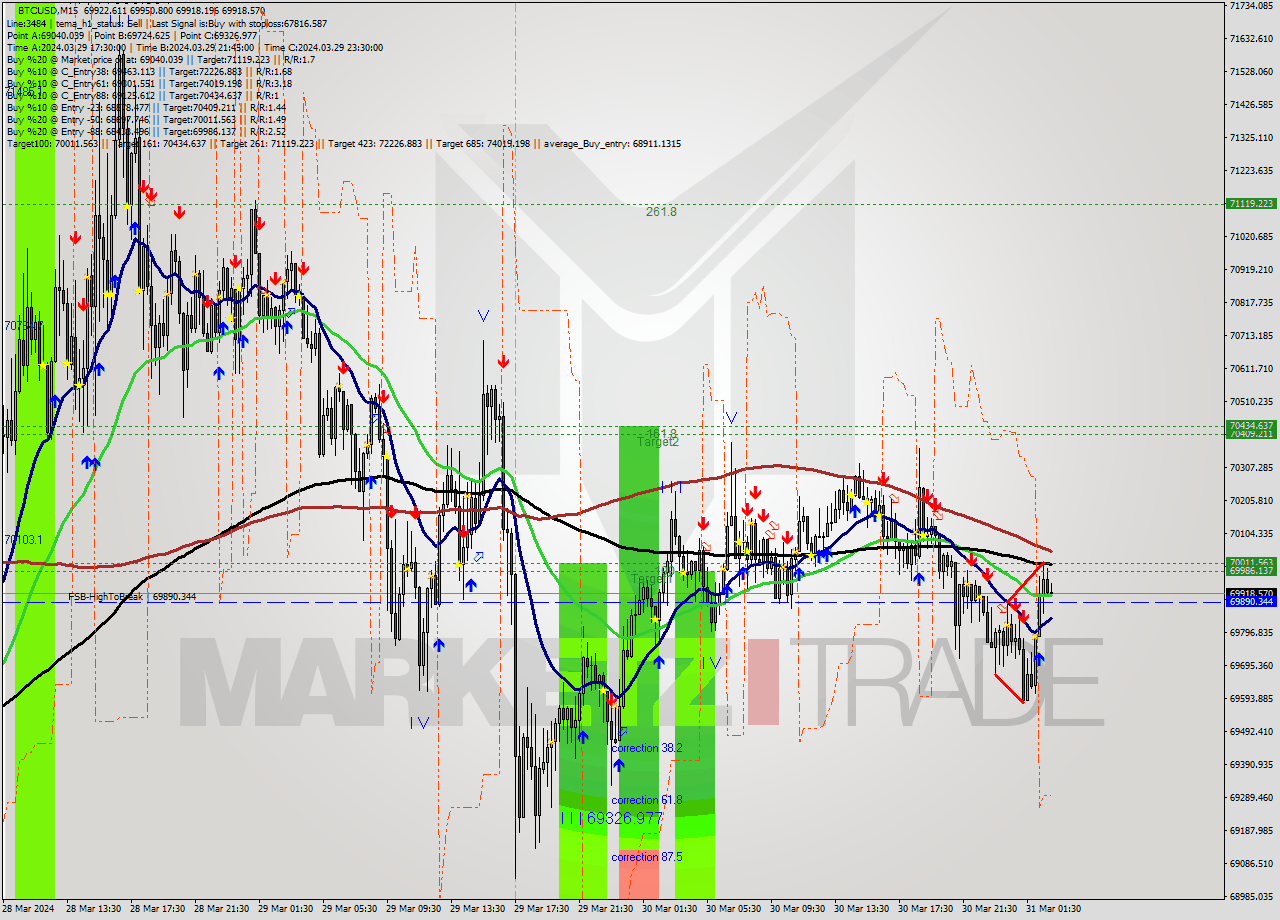The height and width of the screenshot is (920, 1280).
Task: Click the 261.8 Fibonacci level label
Action: pos(661,212)
